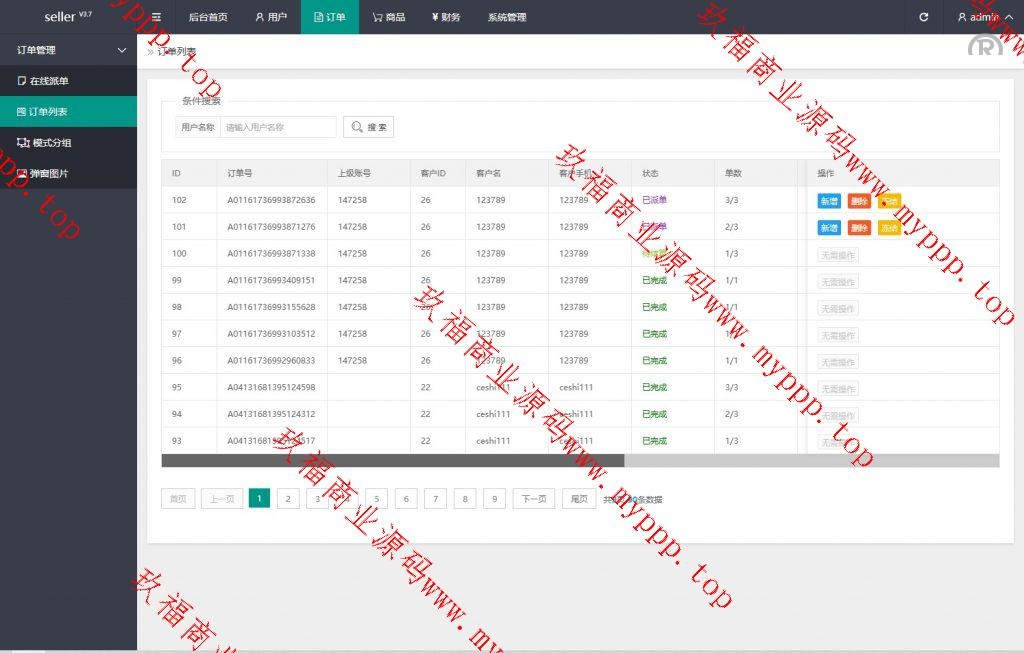Click red 删除 button for order 101
1024x653 pixels.
click(x=859, y=228)
